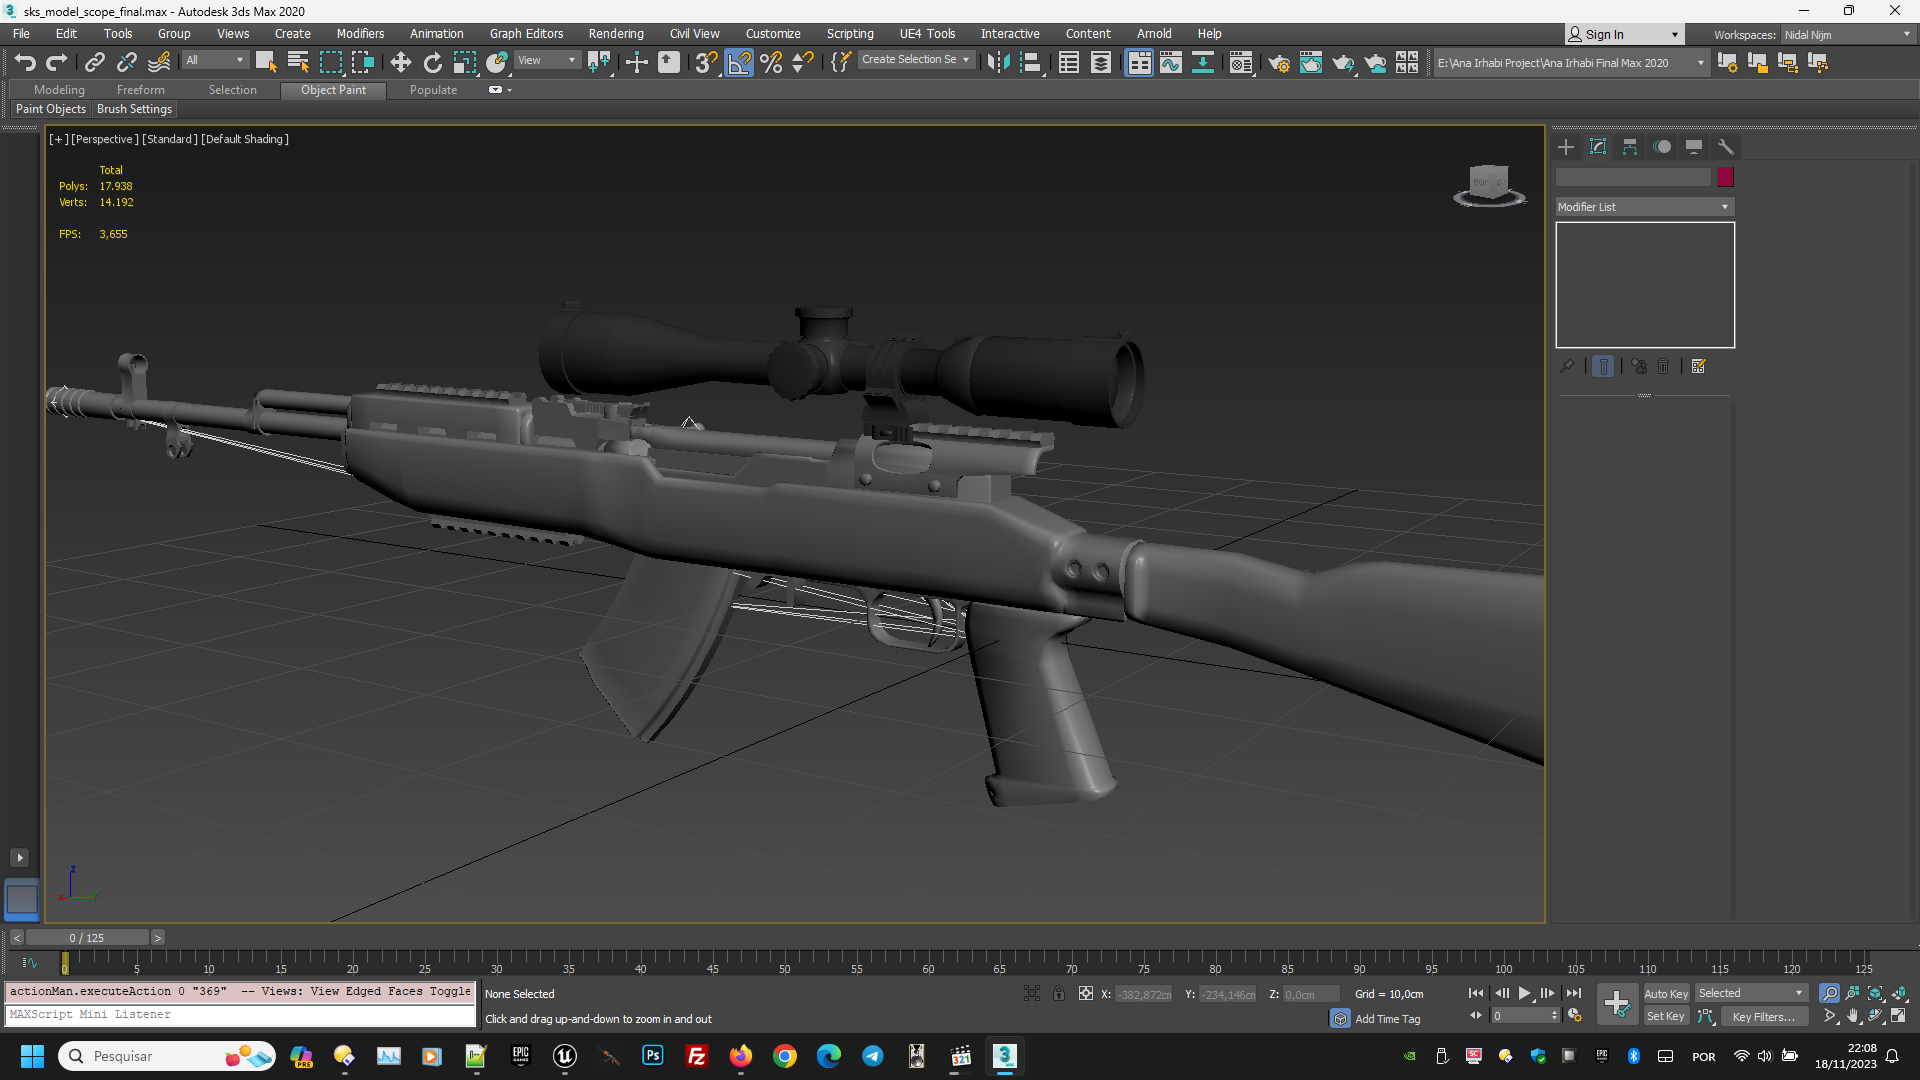1920x1080 pixels.
Task: Play the animation
Action: click(x=1525, y=993)
